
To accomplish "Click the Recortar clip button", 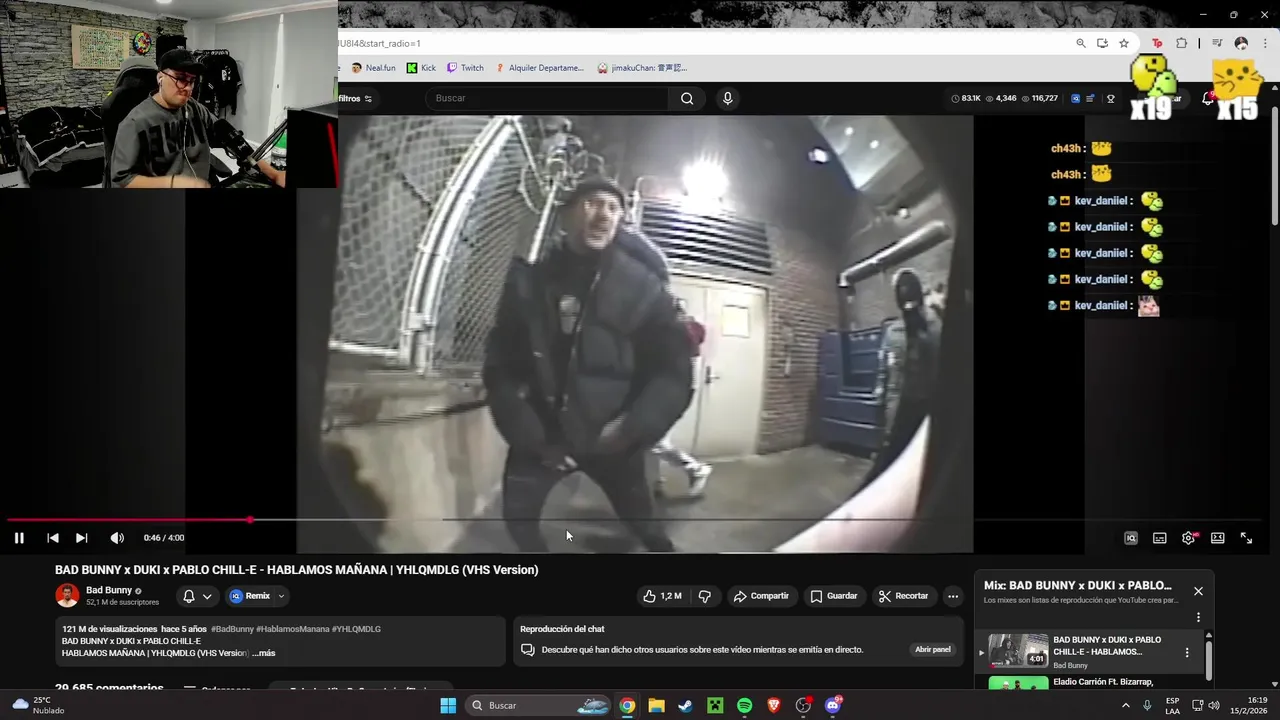I will [904, 596].
